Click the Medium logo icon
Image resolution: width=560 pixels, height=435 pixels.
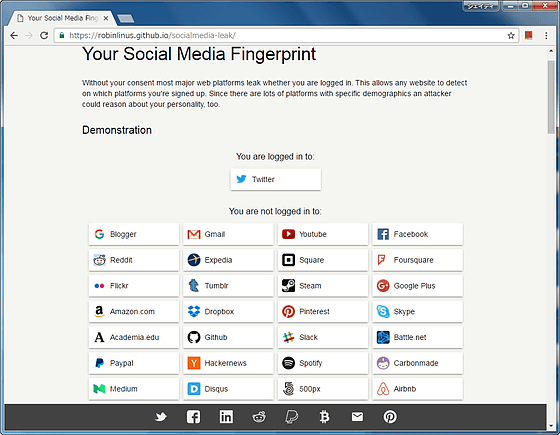tap(99, 389)
